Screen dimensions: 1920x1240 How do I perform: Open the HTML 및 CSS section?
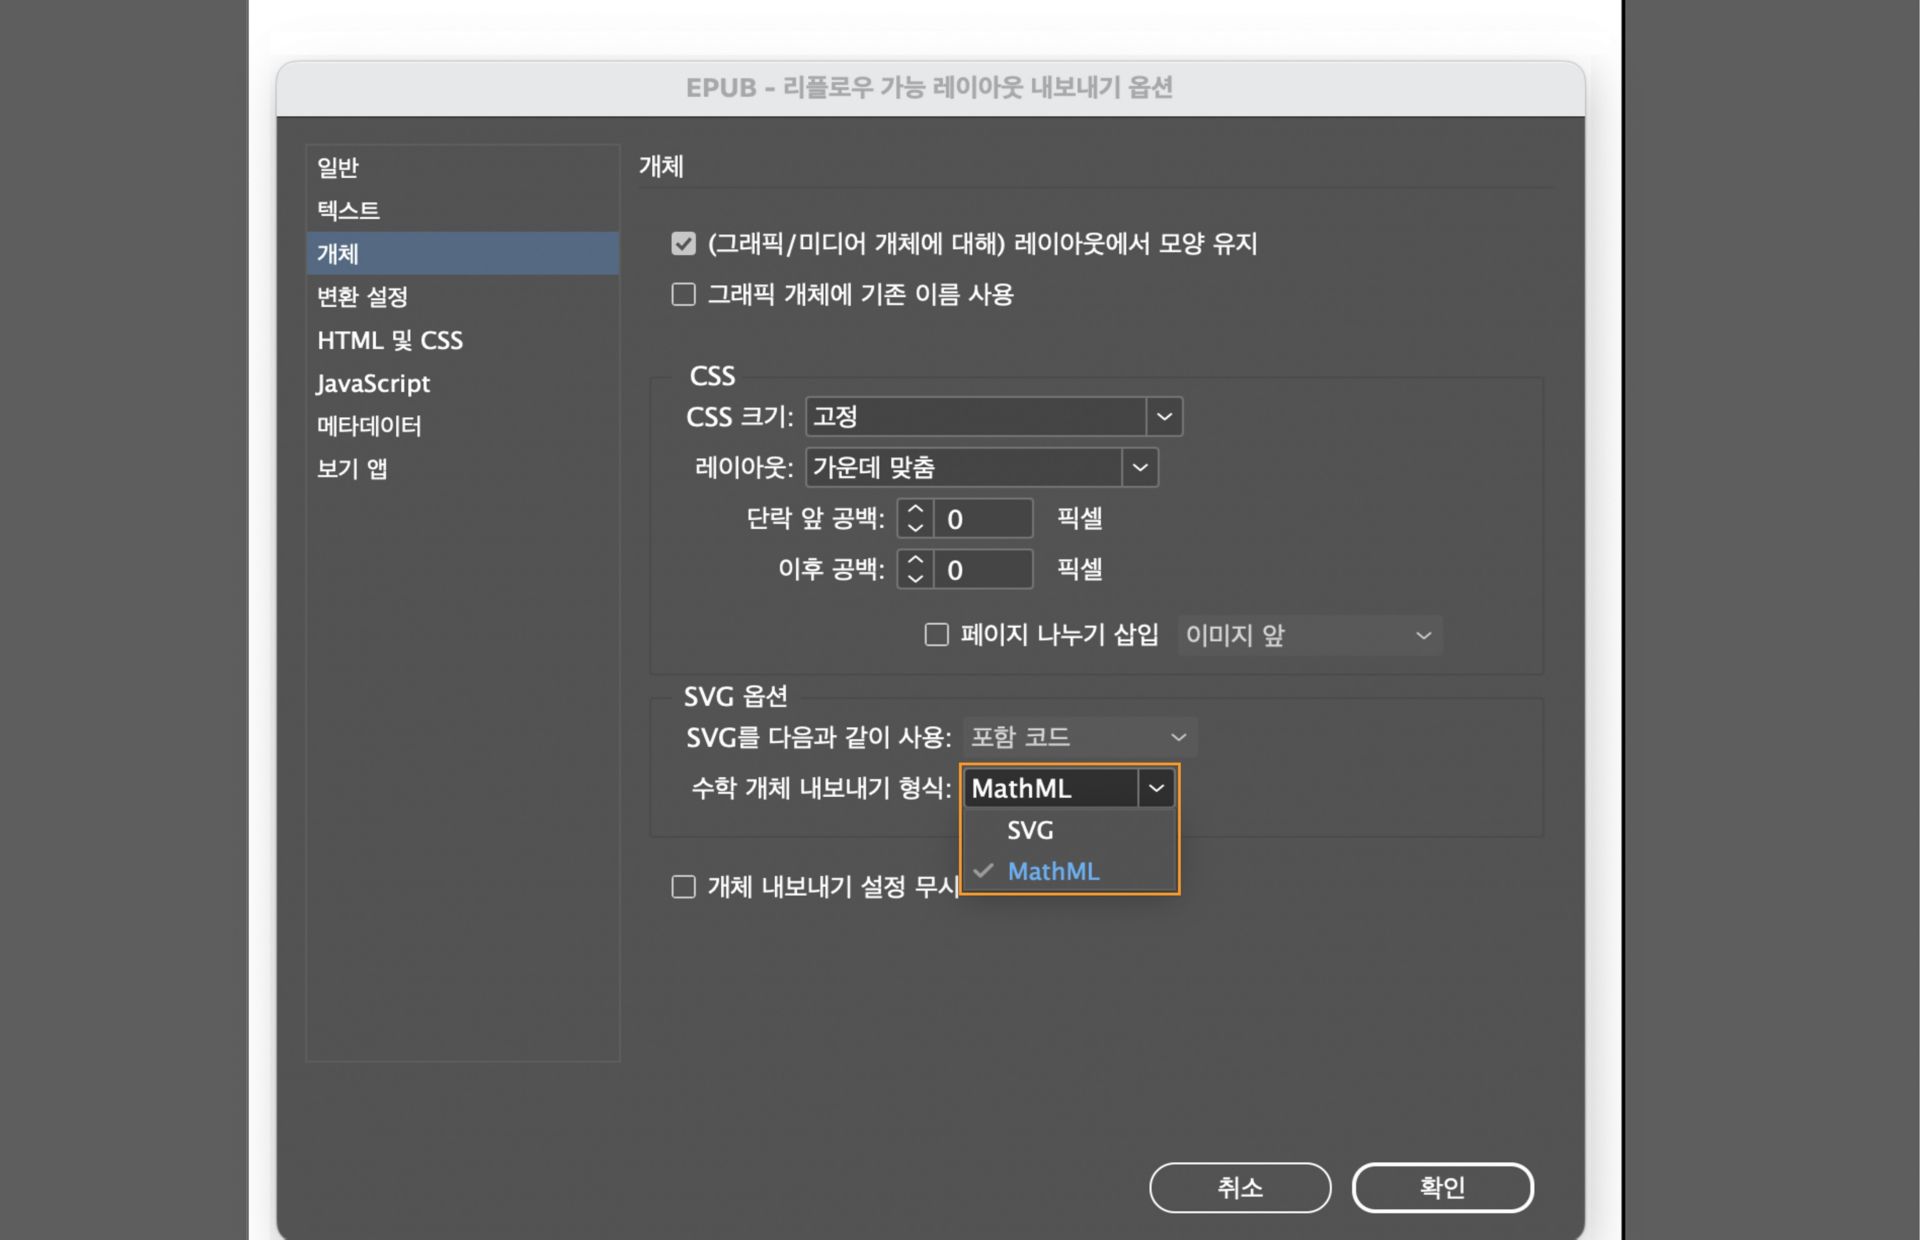click(389, 339)
